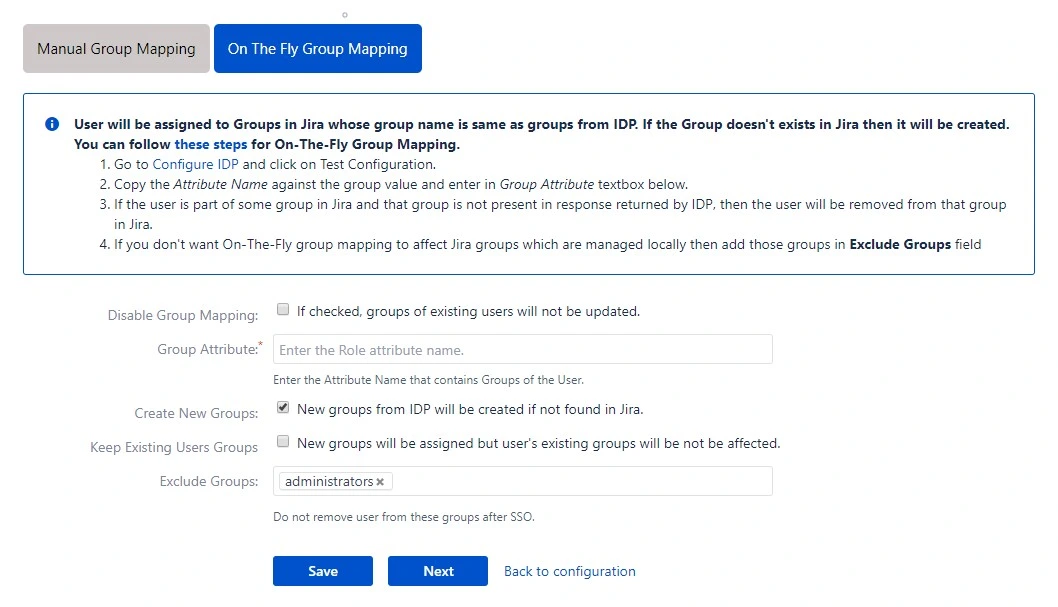Click 'Exclude Groups:' field label

[x=209, y=481]
